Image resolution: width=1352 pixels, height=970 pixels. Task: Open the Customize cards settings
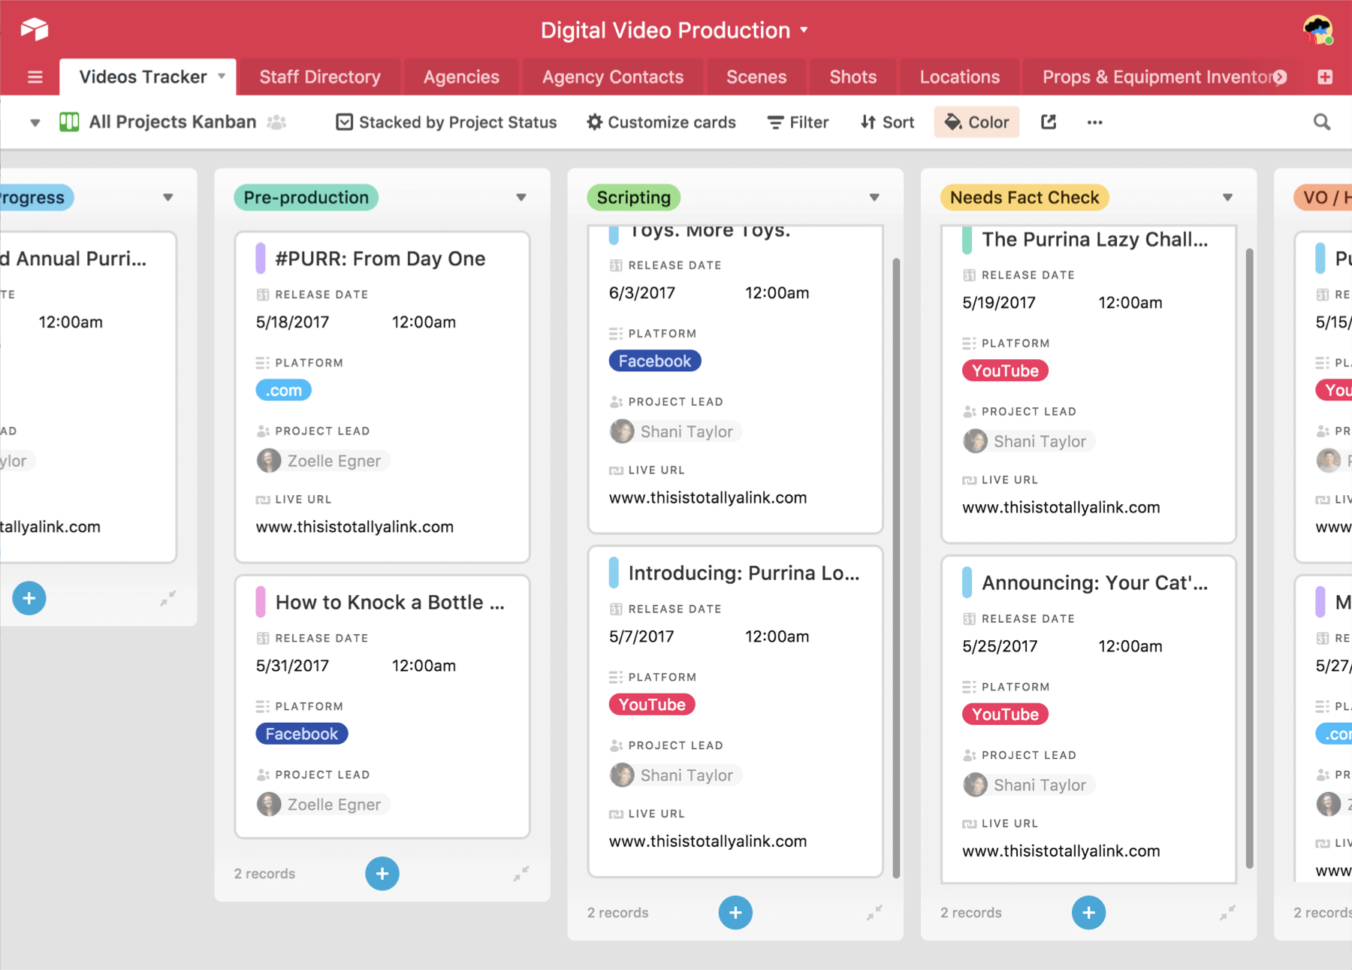(660, 122)
